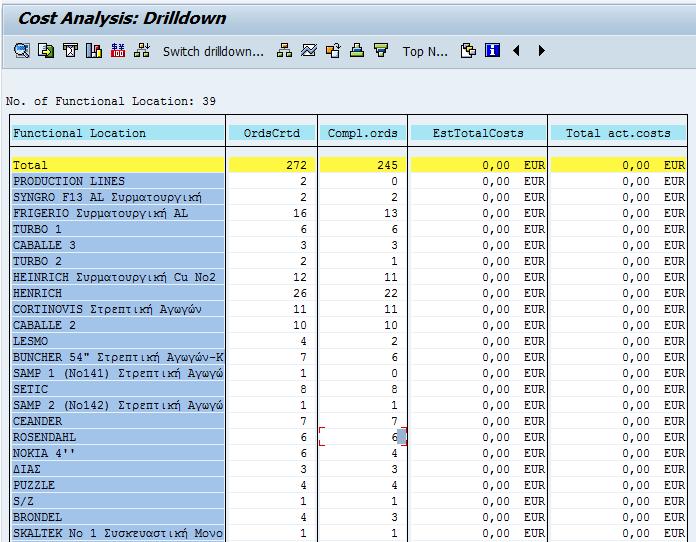This screenshot has height=542, width=696.
Task: Select HENRICH row
Action: coord(118,293)
